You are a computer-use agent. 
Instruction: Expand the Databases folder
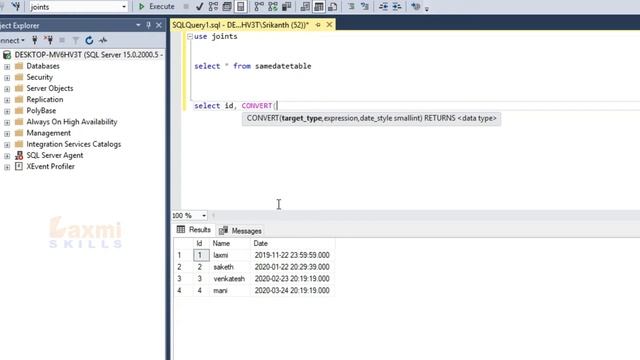click(x=7, y=67)
